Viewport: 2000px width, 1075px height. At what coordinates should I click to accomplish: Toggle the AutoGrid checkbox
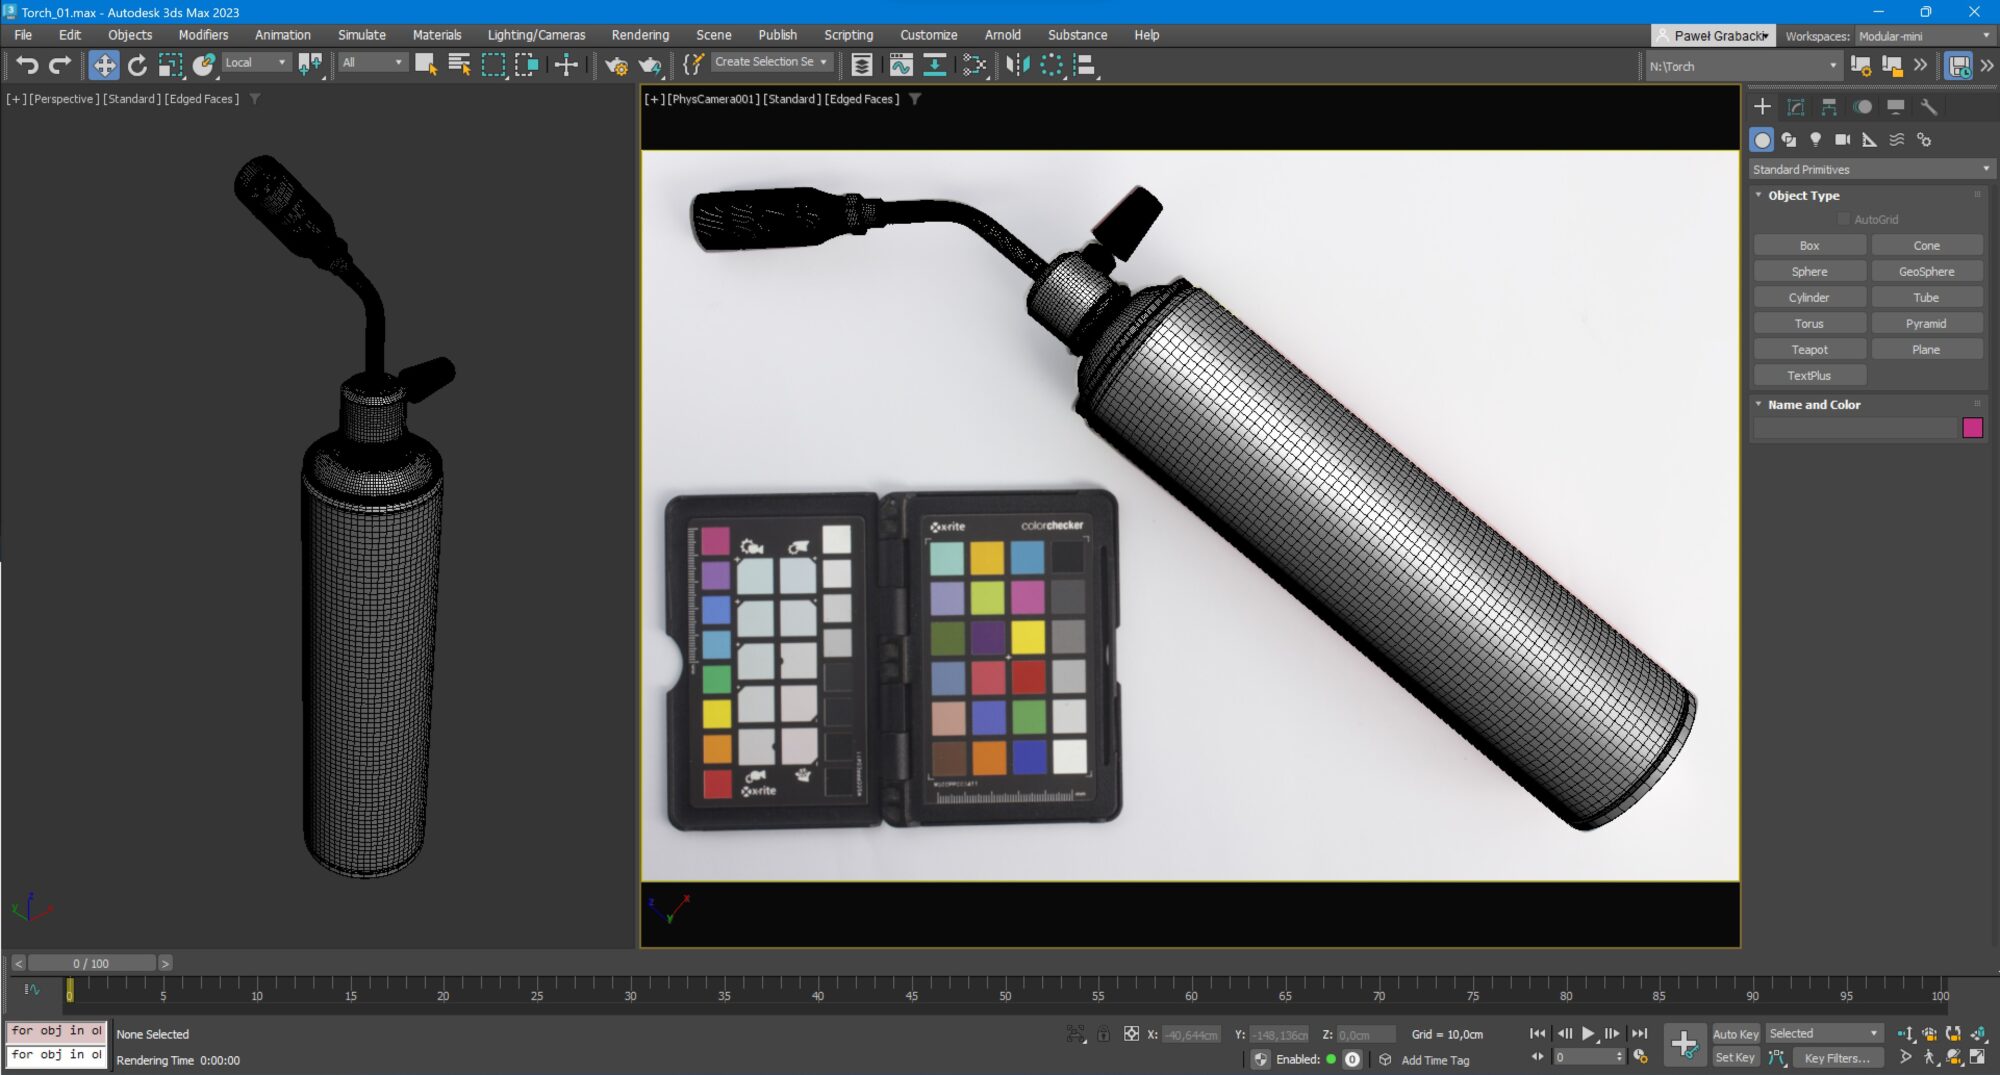click(x=1843, y=219)
